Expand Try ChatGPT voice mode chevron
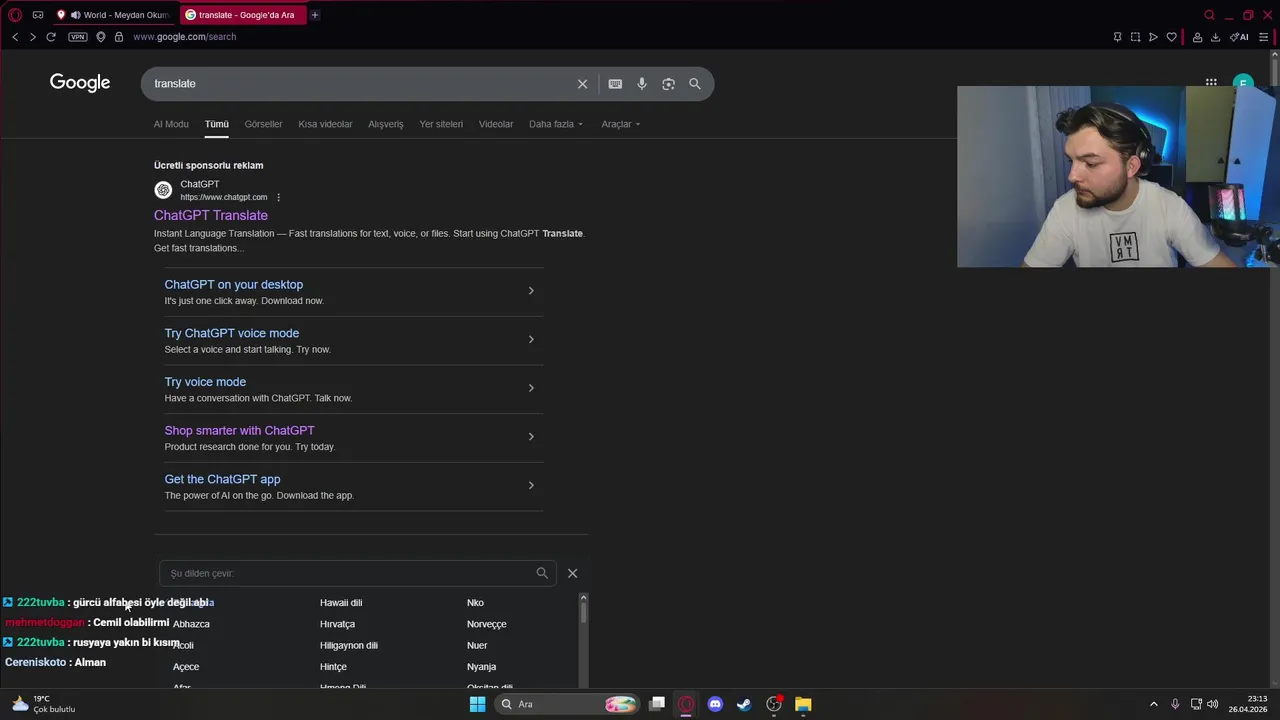Image resolution: width=1280 pixels, height=720 pixels. [531, 340]
